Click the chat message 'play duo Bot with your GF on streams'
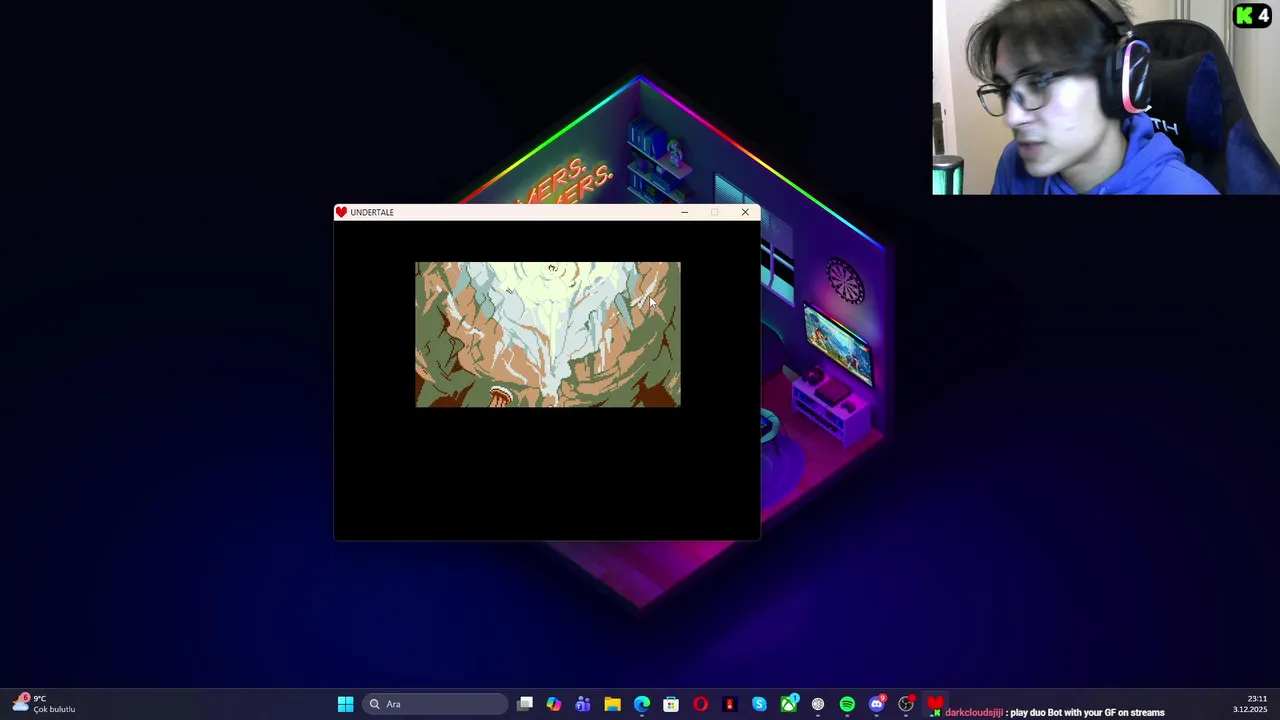Screen dimensions: 1280x720 pyautogui.click(x=1087, y=713)
